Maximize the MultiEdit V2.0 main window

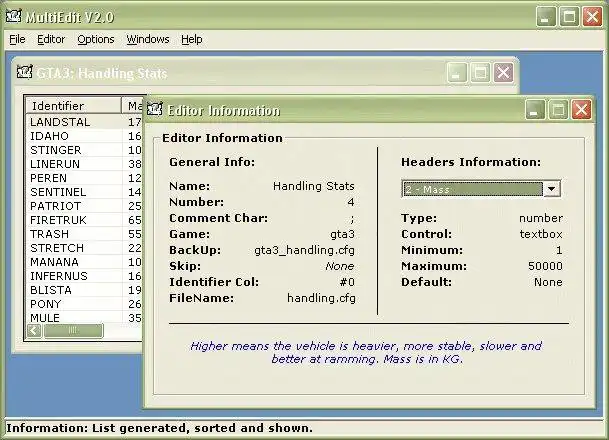tap(569, 17)
